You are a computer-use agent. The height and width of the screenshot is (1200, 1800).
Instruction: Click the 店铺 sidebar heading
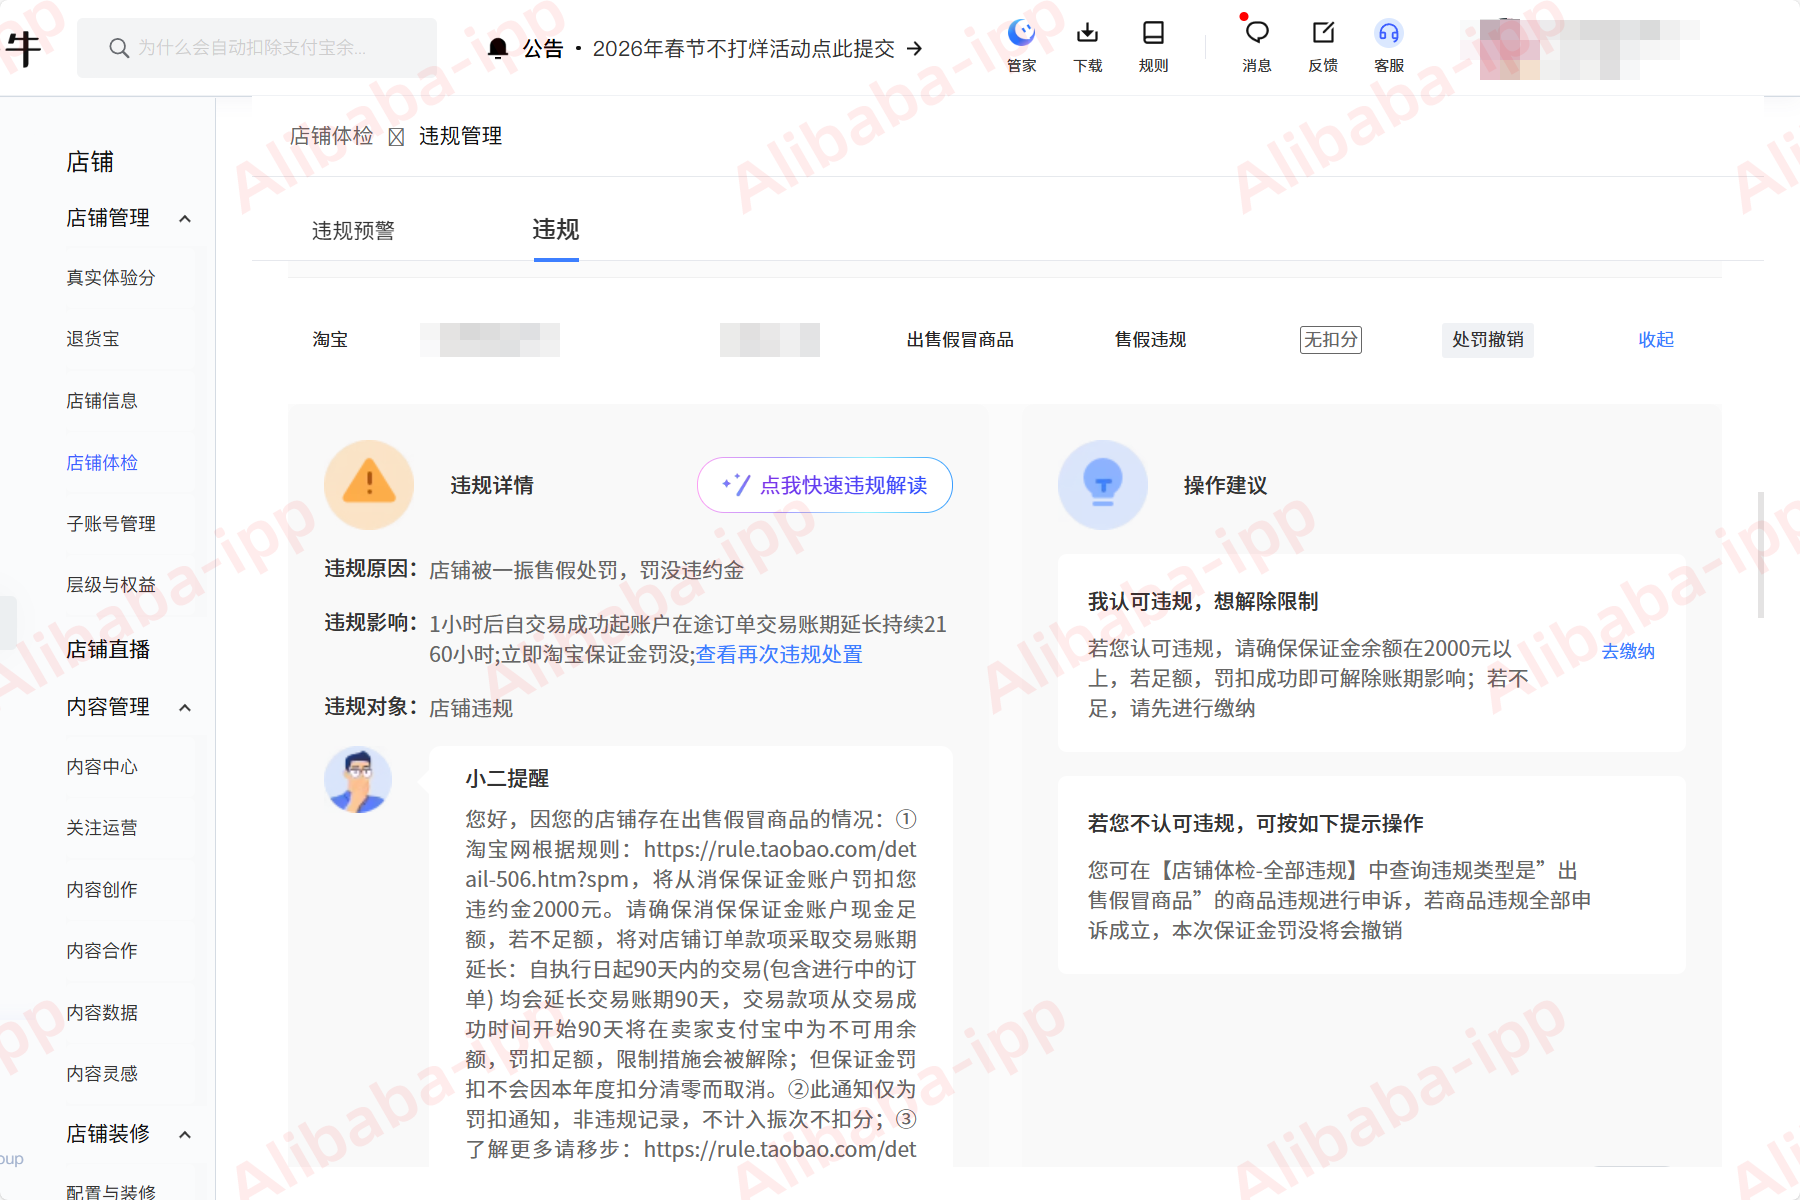(x=90, y=162)
